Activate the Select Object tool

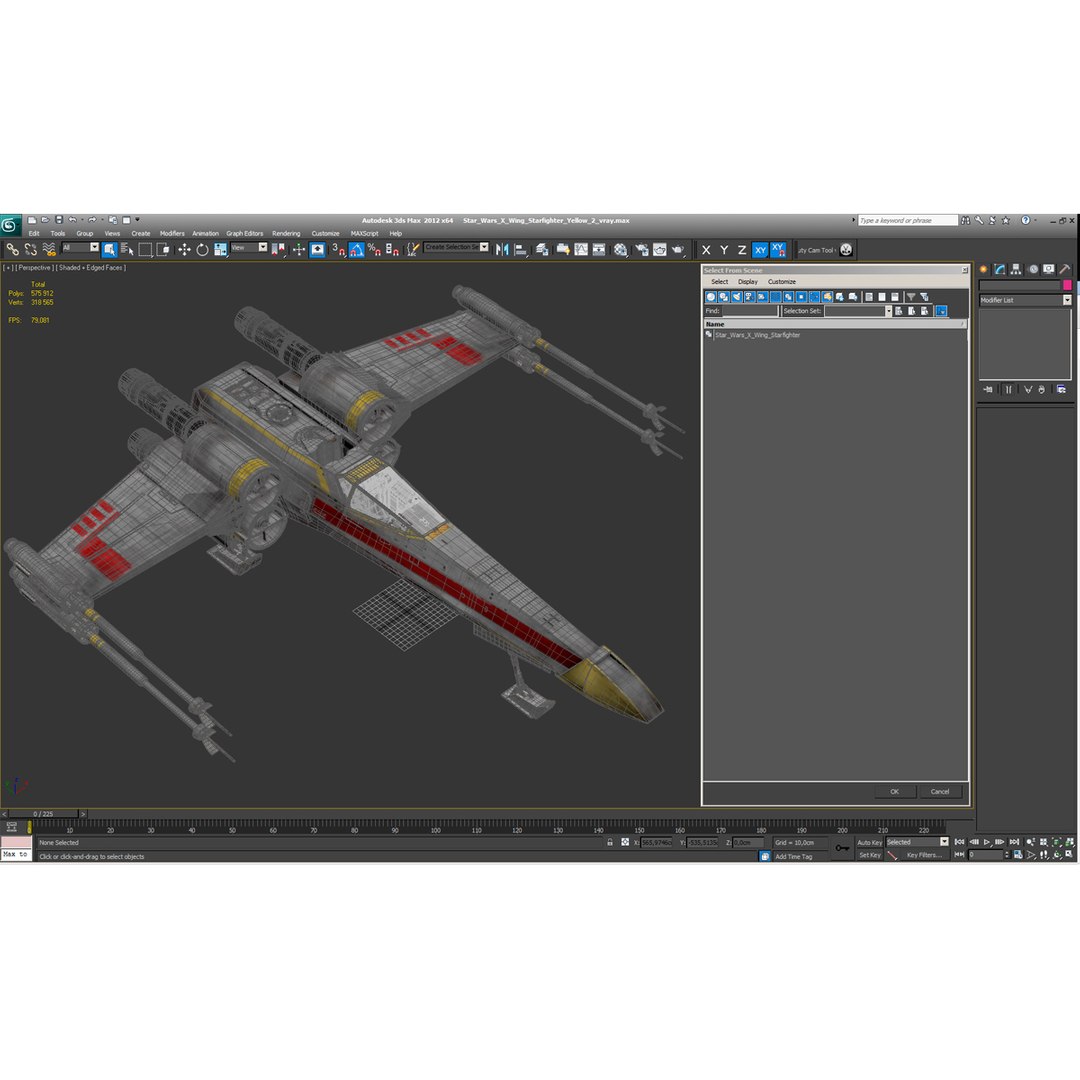pyautogui.click(x=110, y=249)
